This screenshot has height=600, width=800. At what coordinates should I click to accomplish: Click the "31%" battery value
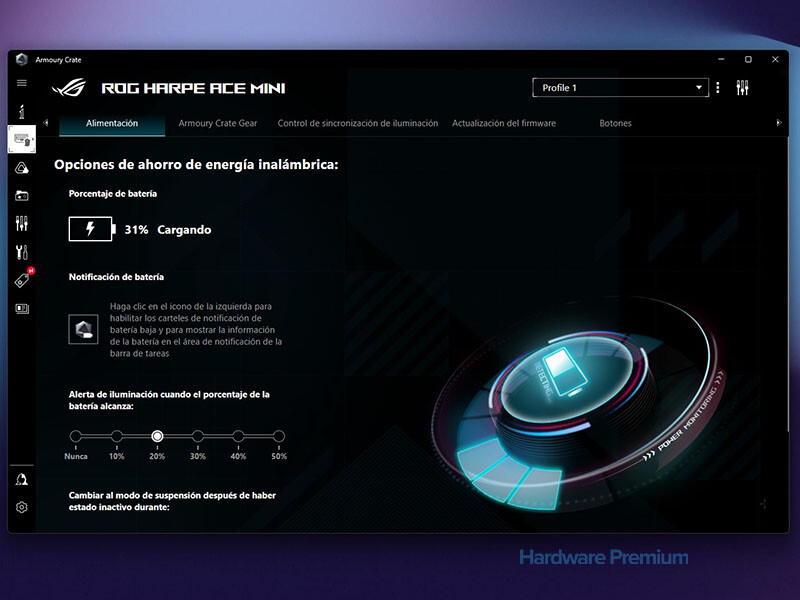point(136,230)
